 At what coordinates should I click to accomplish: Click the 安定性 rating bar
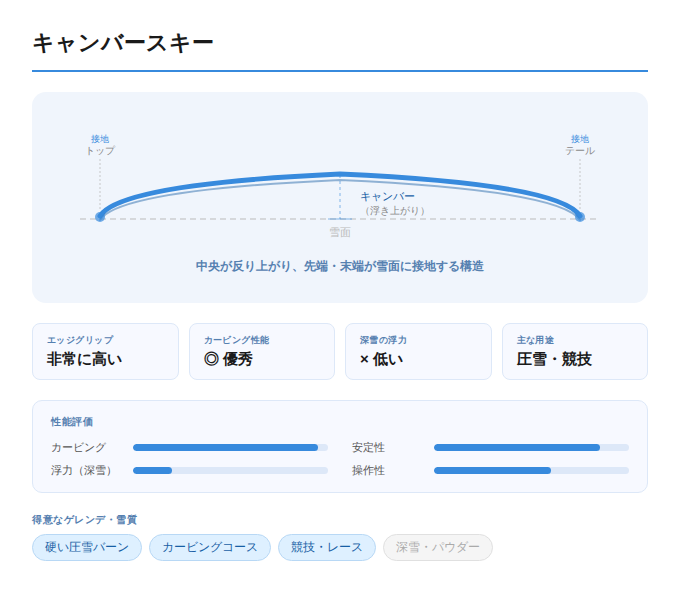(531, 447)
